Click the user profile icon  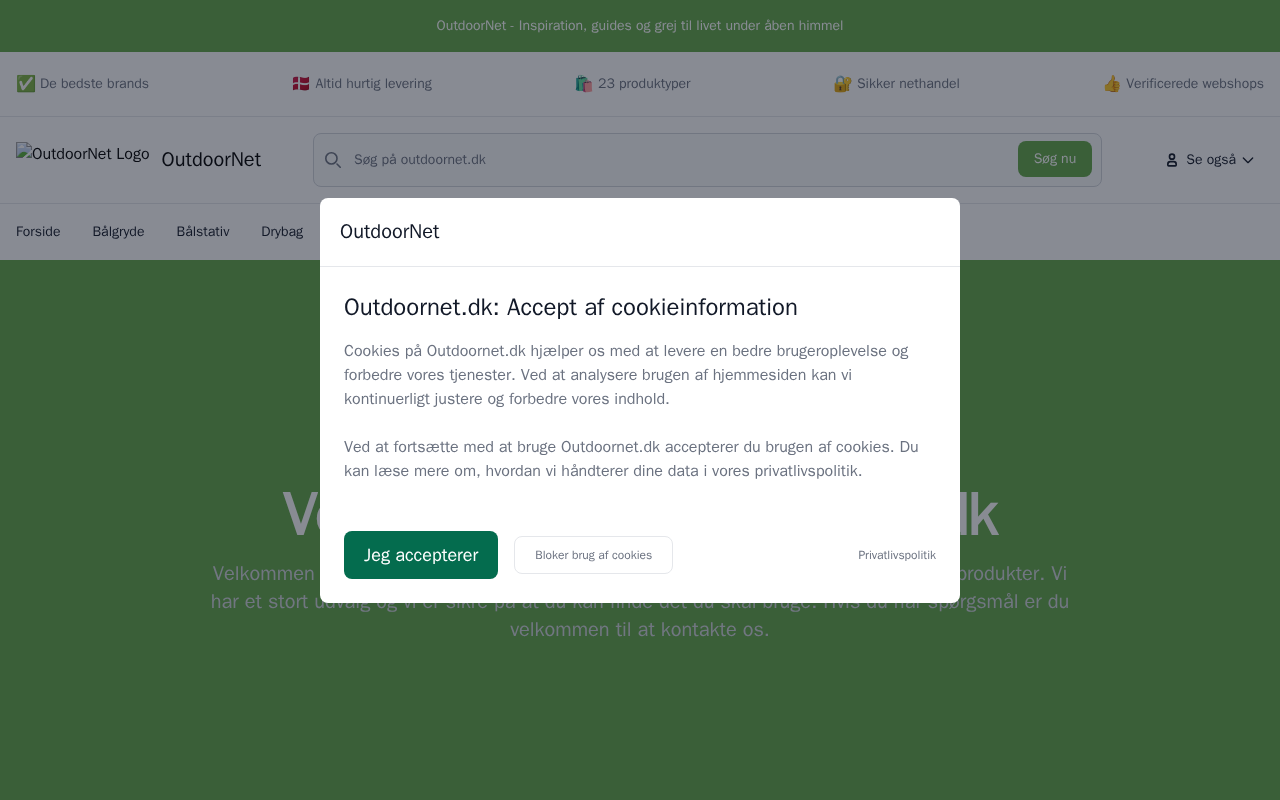coord(1172,160)
